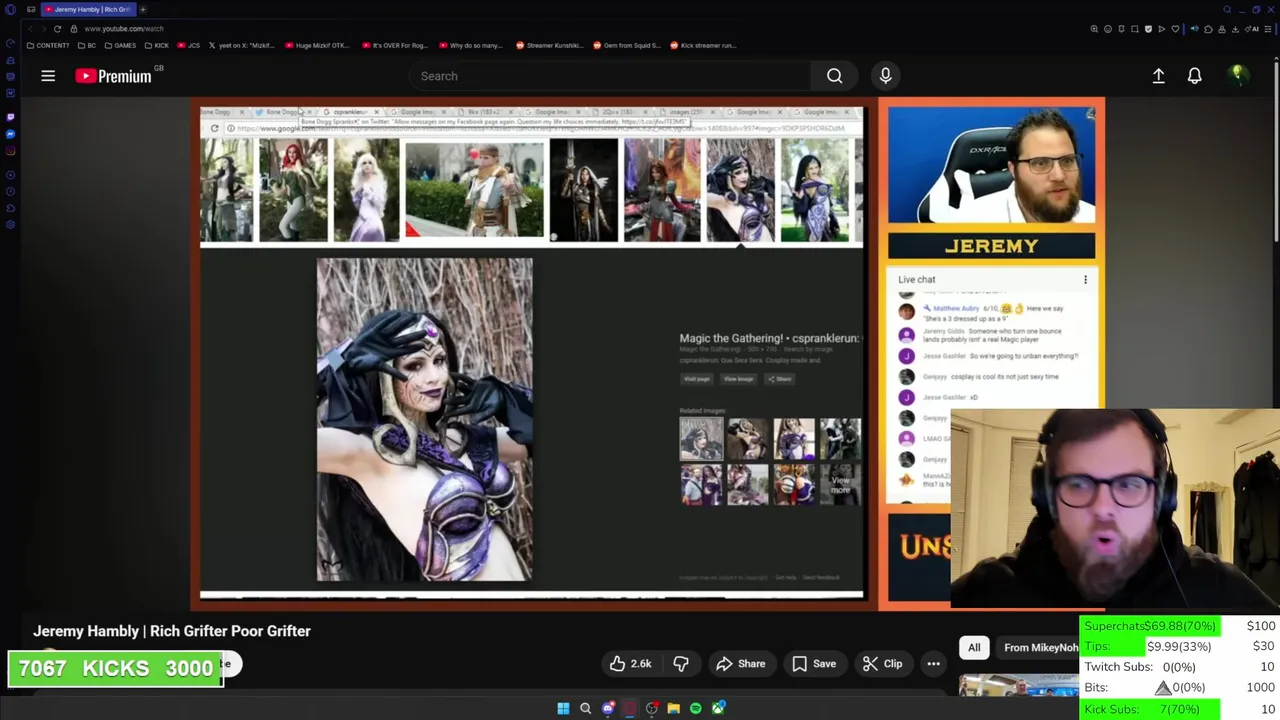The width and height of the screenshot is (1280, 720).
Task: Open more actions ellipsis below video
Action: (x=933, y=664)
